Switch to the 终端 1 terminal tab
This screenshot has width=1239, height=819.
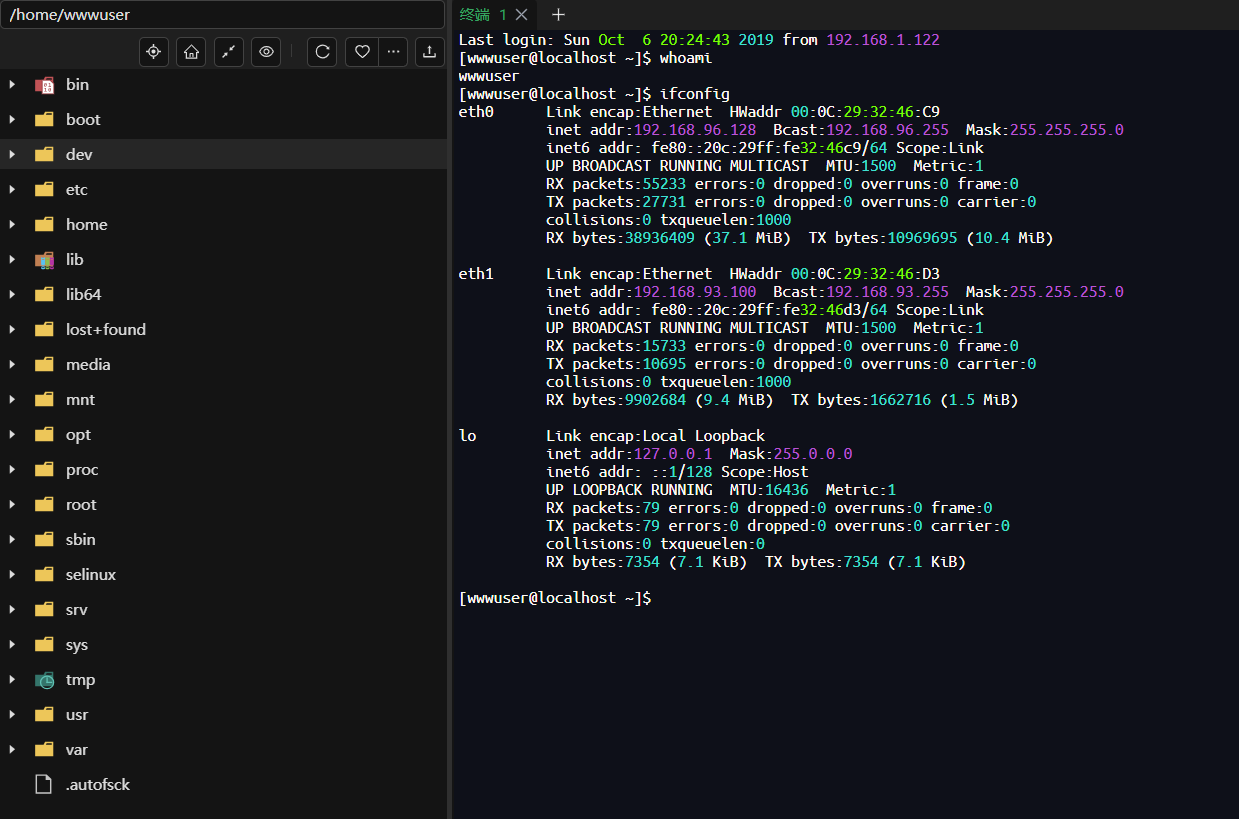click(x=483, y=14)
